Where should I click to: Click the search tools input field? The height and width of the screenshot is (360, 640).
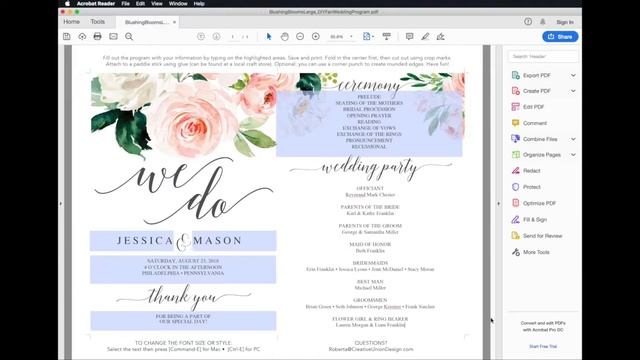pyautogui.click(x=543, y=56)
